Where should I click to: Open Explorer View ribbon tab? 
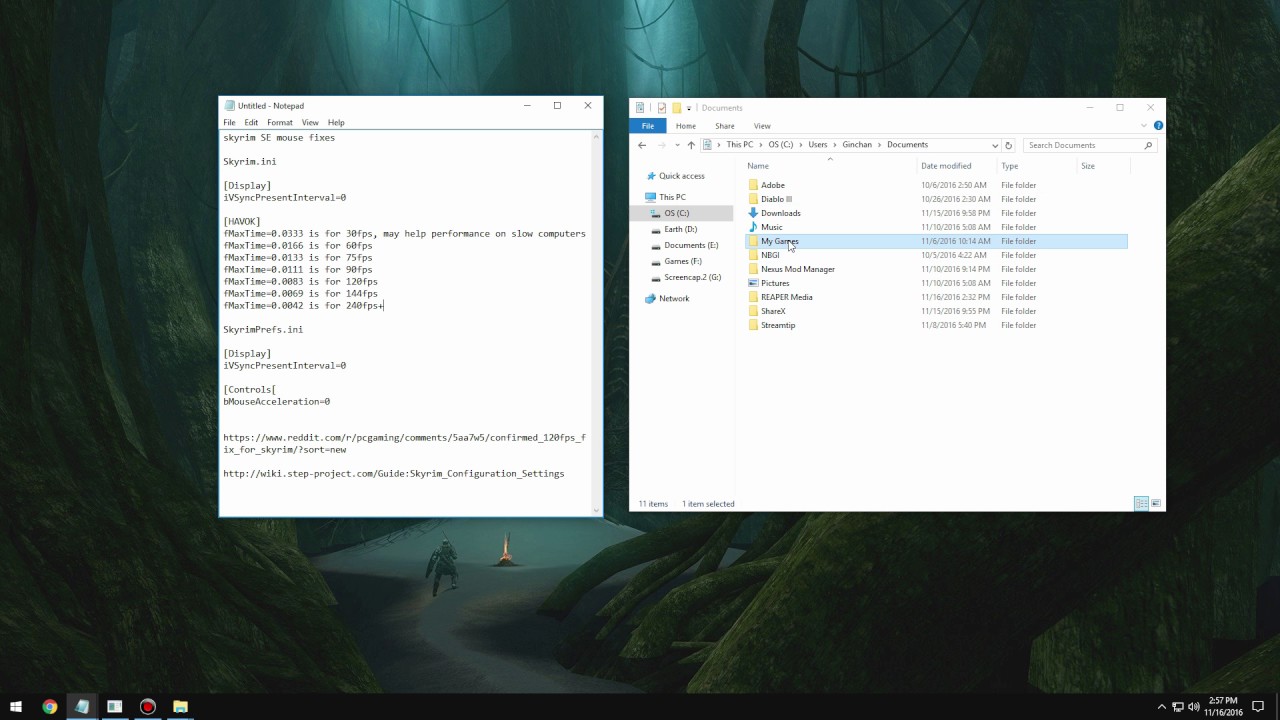pyautogui.click(x=762, y=126)
